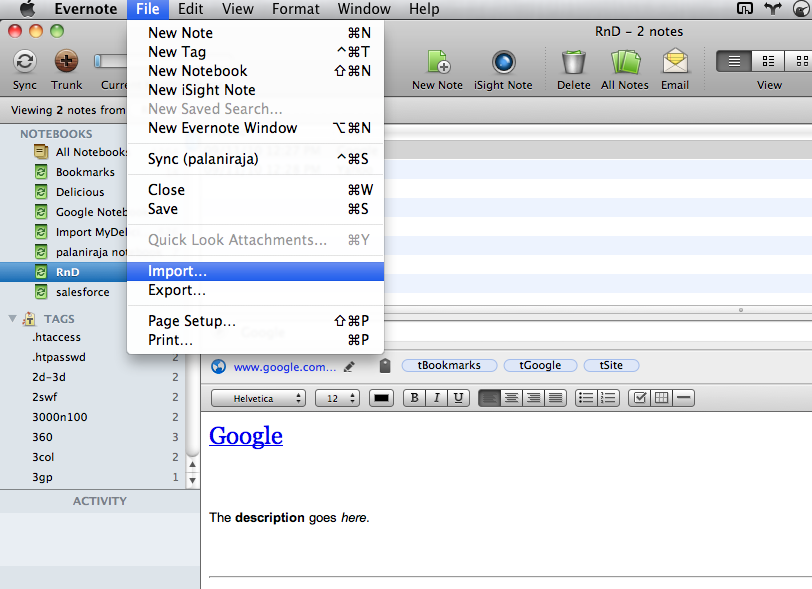Click the Sync toolbar icon

click(24, 62)
